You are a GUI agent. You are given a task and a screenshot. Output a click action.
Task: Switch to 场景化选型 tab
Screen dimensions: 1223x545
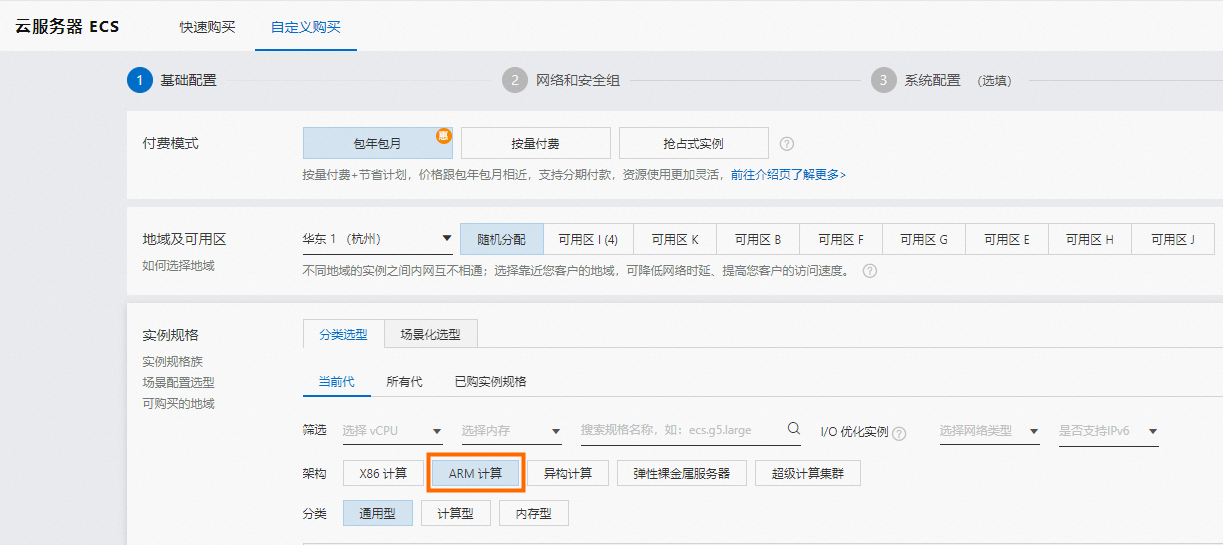click(x=430, y=334)
